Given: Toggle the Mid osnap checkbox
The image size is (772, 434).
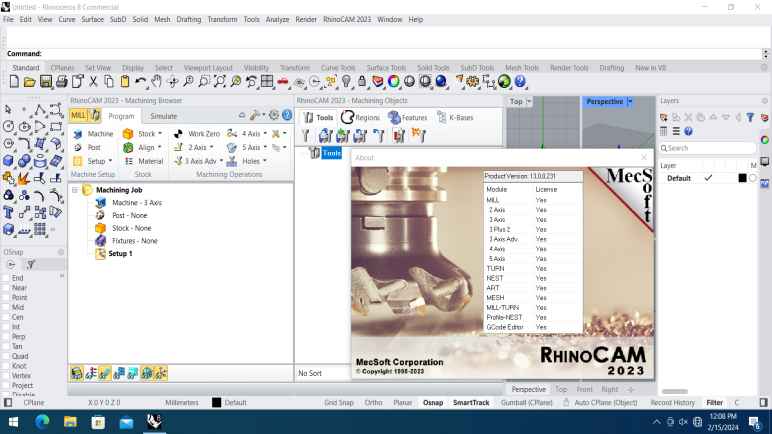Looking at the screenshot, I should [5, 308].
